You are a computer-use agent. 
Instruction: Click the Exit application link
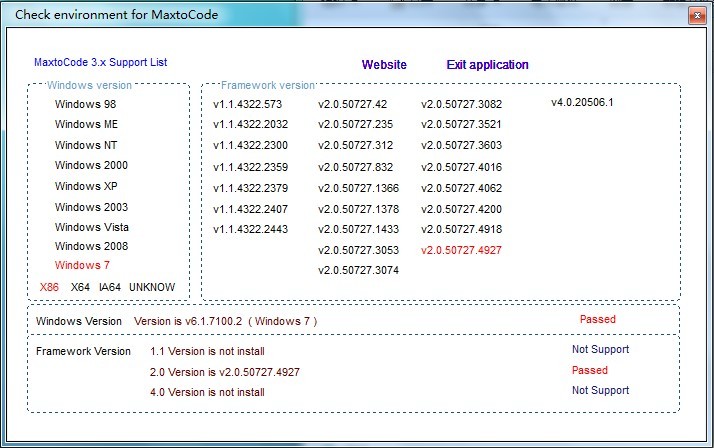tap(487, 65)
